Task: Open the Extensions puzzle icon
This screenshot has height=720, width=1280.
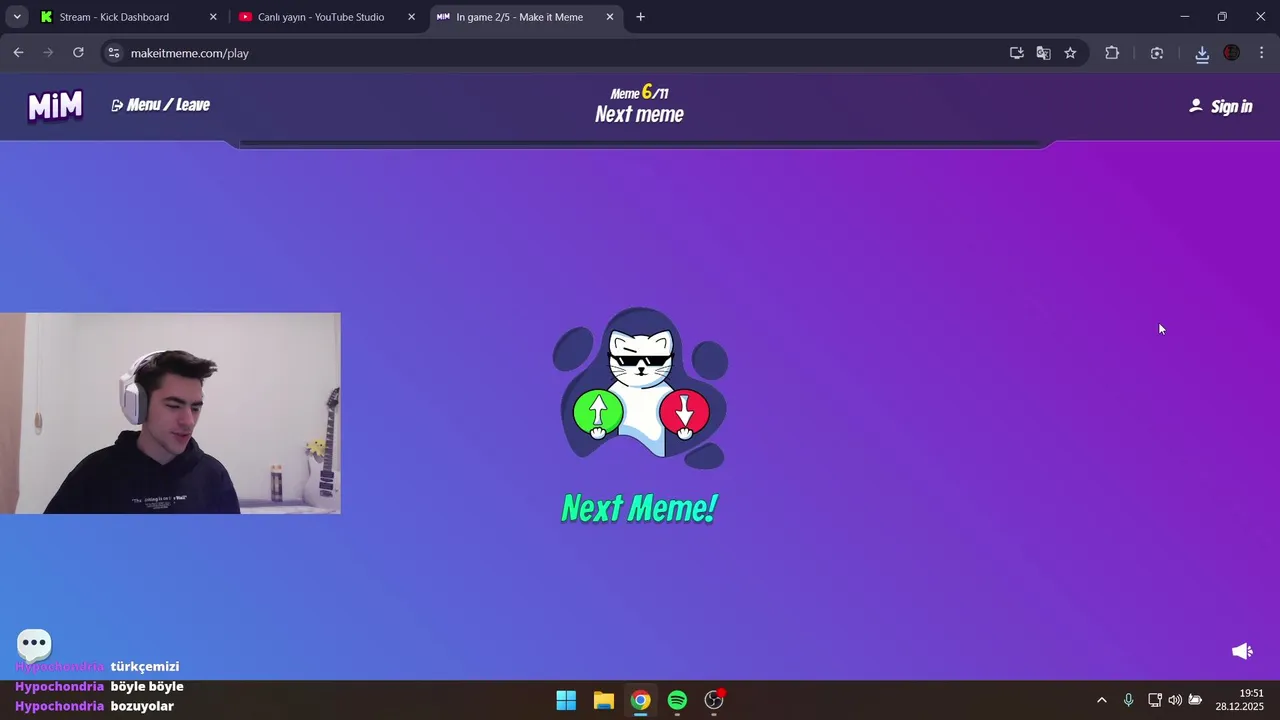Action: tap(1112, 53)
